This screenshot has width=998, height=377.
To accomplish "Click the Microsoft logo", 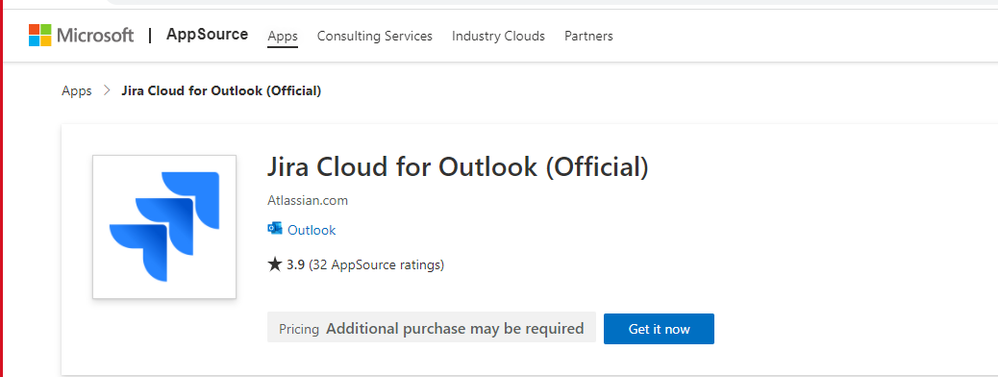I will (81, 35).
